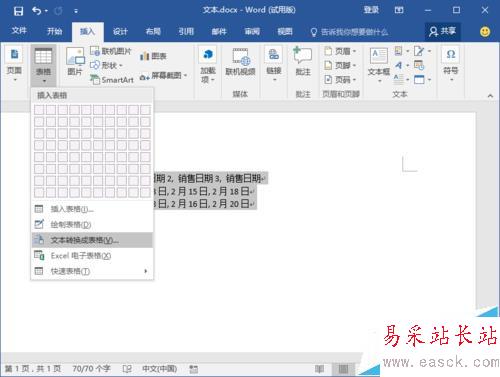Click the Tell me what you want search box
The image size is (500, 377).
(x=349, y=32)
